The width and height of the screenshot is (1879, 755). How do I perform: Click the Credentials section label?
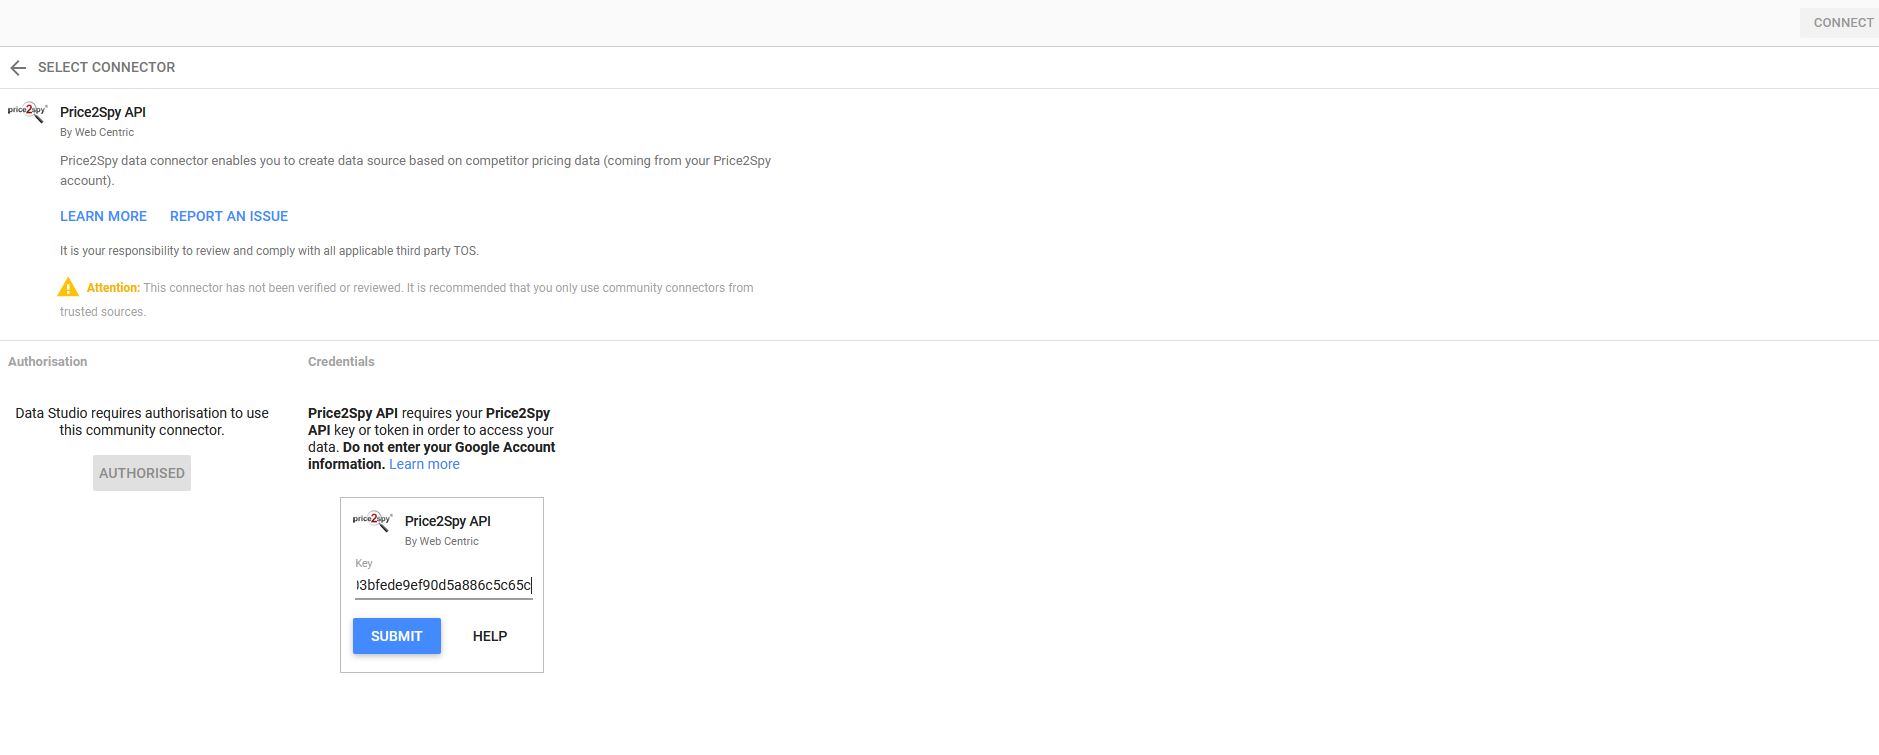341,362
